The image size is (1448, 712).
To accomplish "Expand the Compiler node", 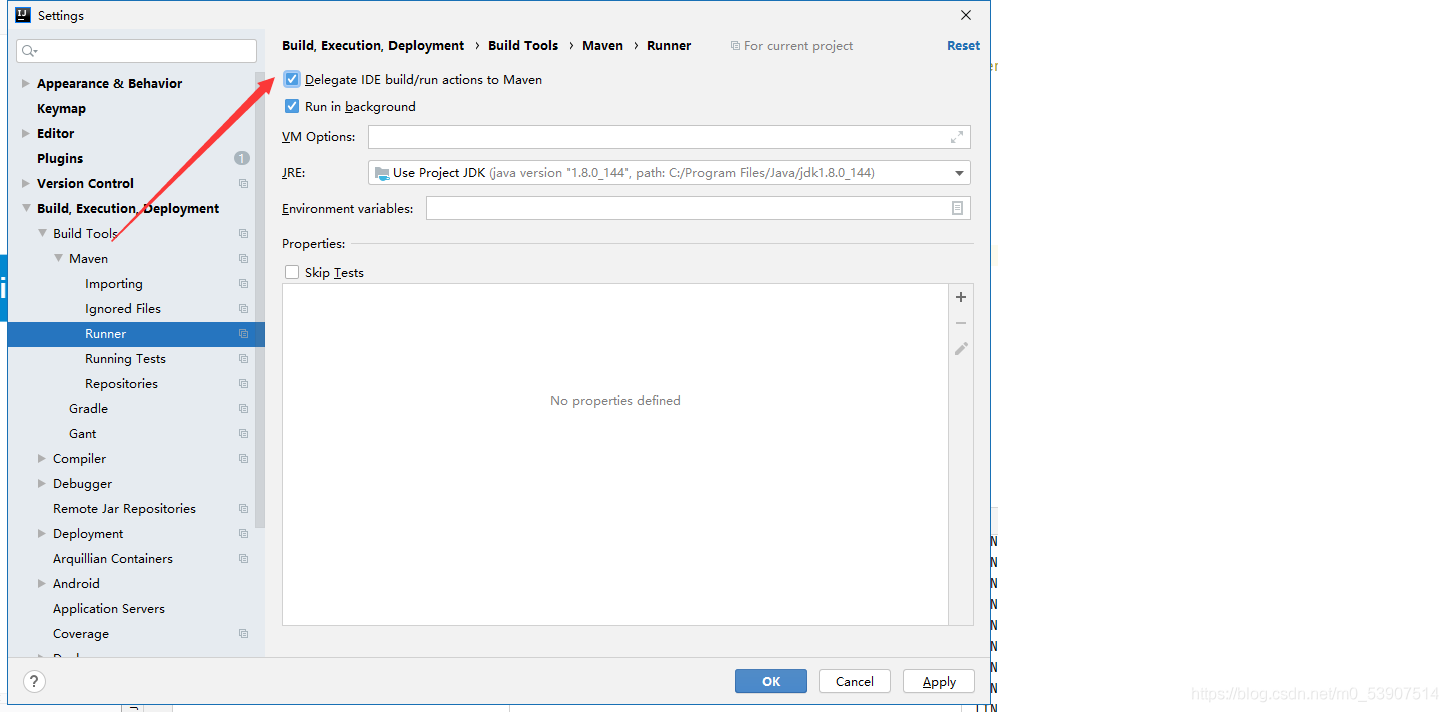I will tap(42, 459).
